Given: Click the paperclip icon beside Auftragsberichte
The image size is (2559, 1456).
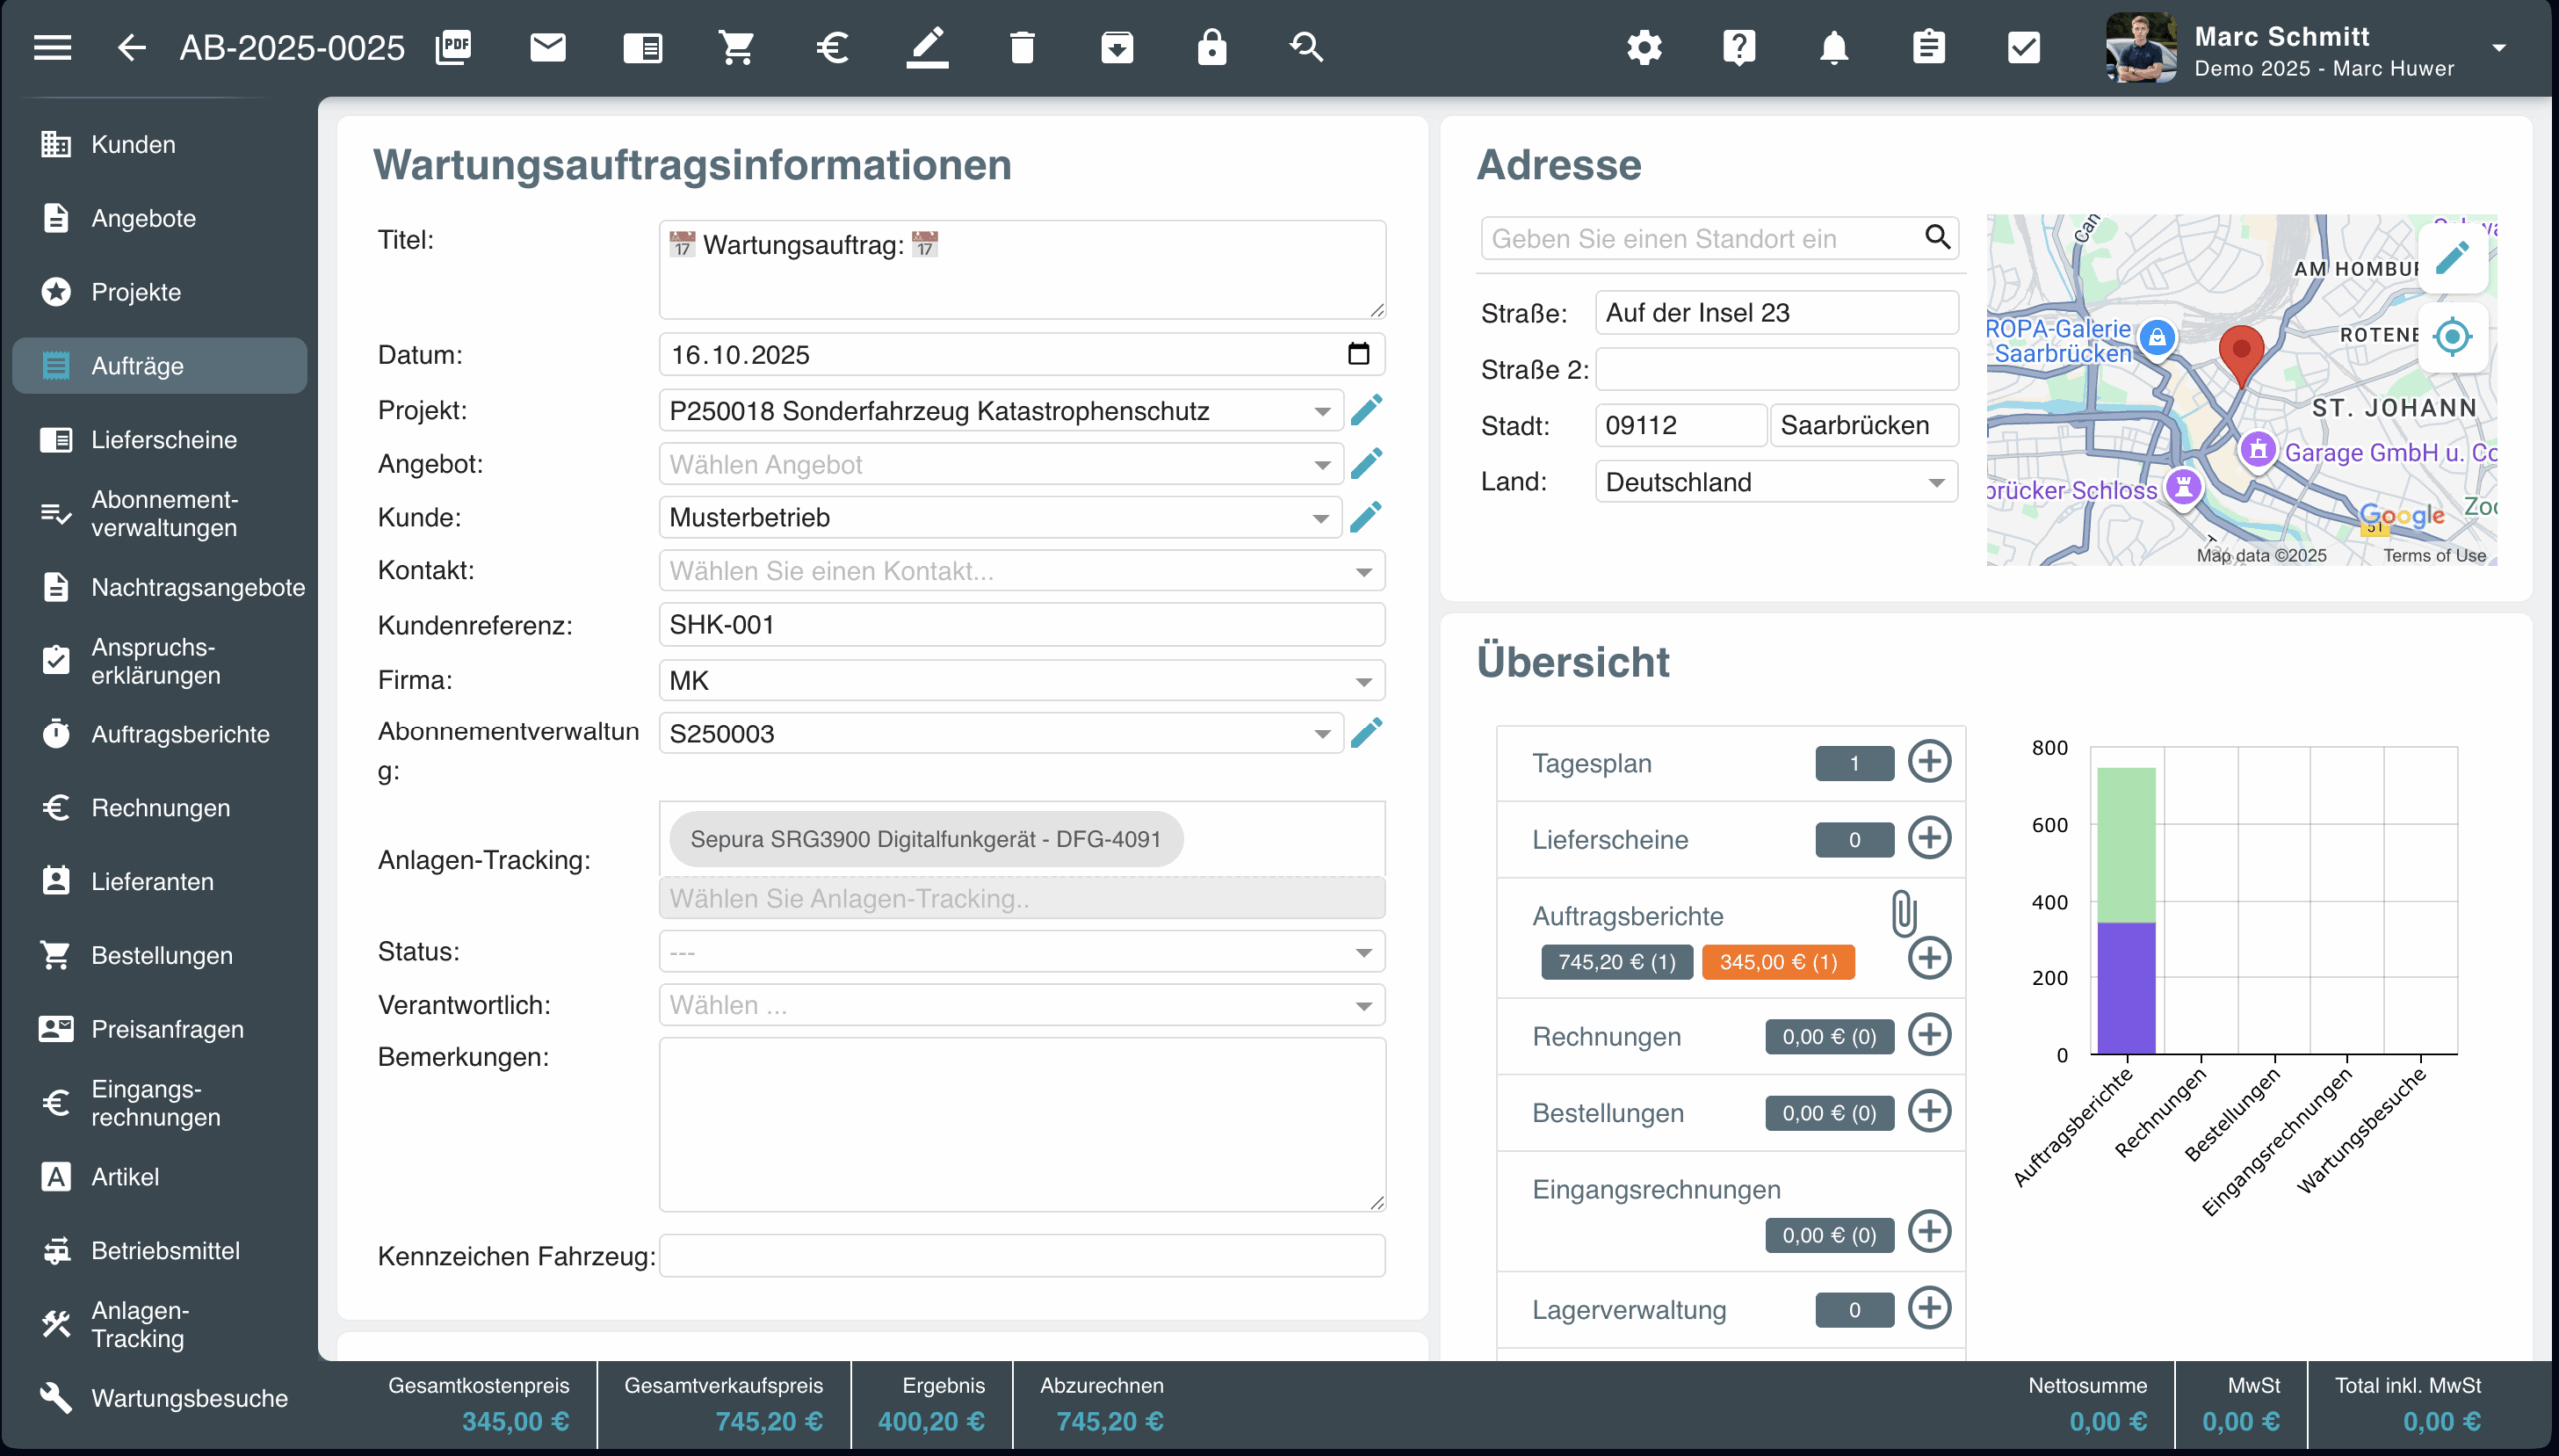Looking at the screenshot, I should [x=1904, y=913].
